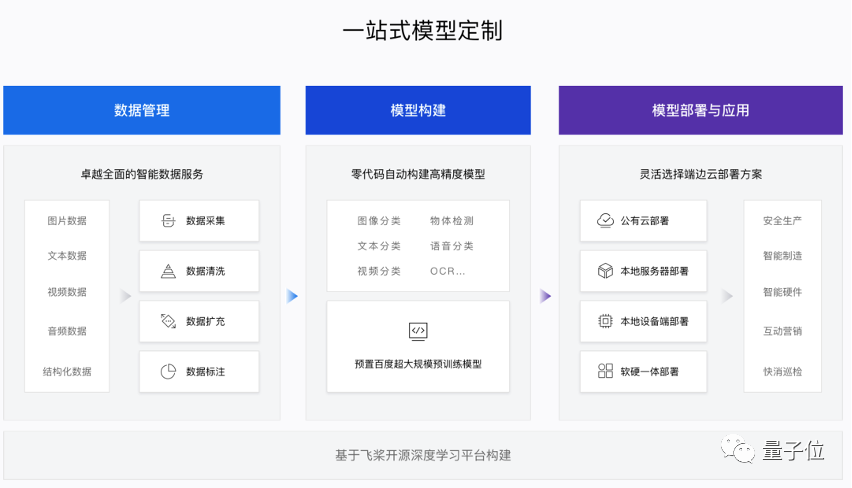The width and height of the screenshot is (852, 488).
Task: Click the 公有云部署 cloud icon
Action: (x=605, y=221)
